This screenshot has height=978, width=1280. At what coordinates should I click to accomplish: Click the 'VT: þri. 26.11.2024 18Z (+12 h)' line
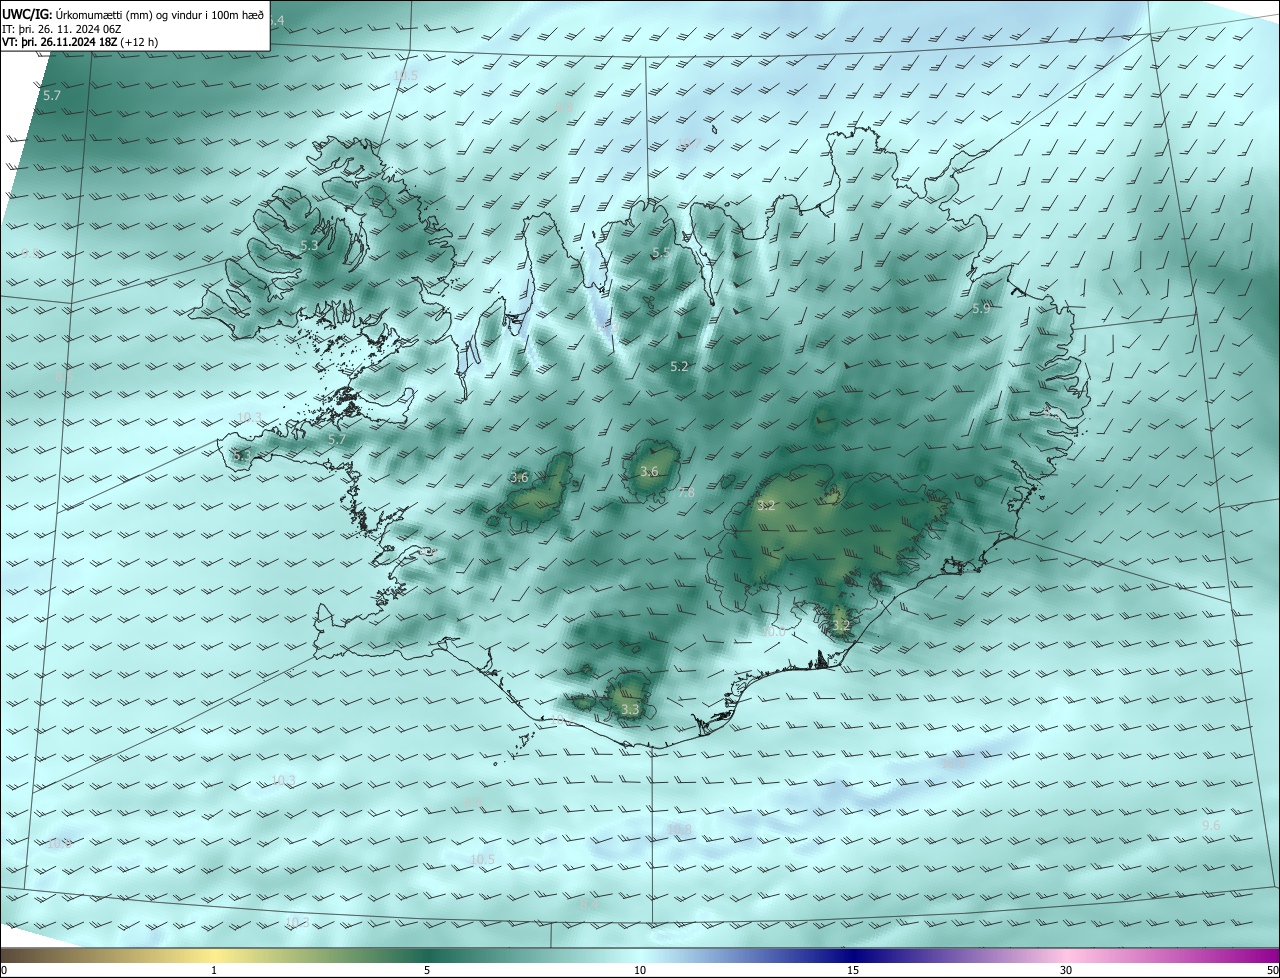(80, 42)
